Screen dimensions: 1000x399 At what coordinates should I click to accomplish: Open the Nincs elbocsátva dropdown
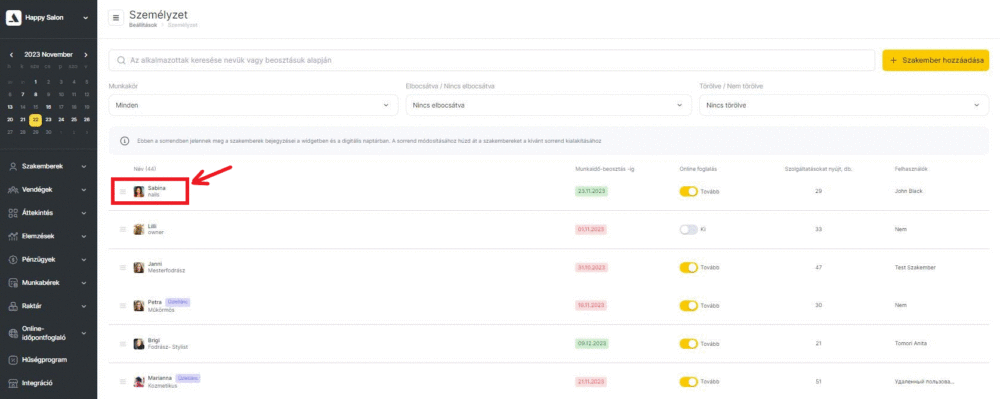point(548,105)
